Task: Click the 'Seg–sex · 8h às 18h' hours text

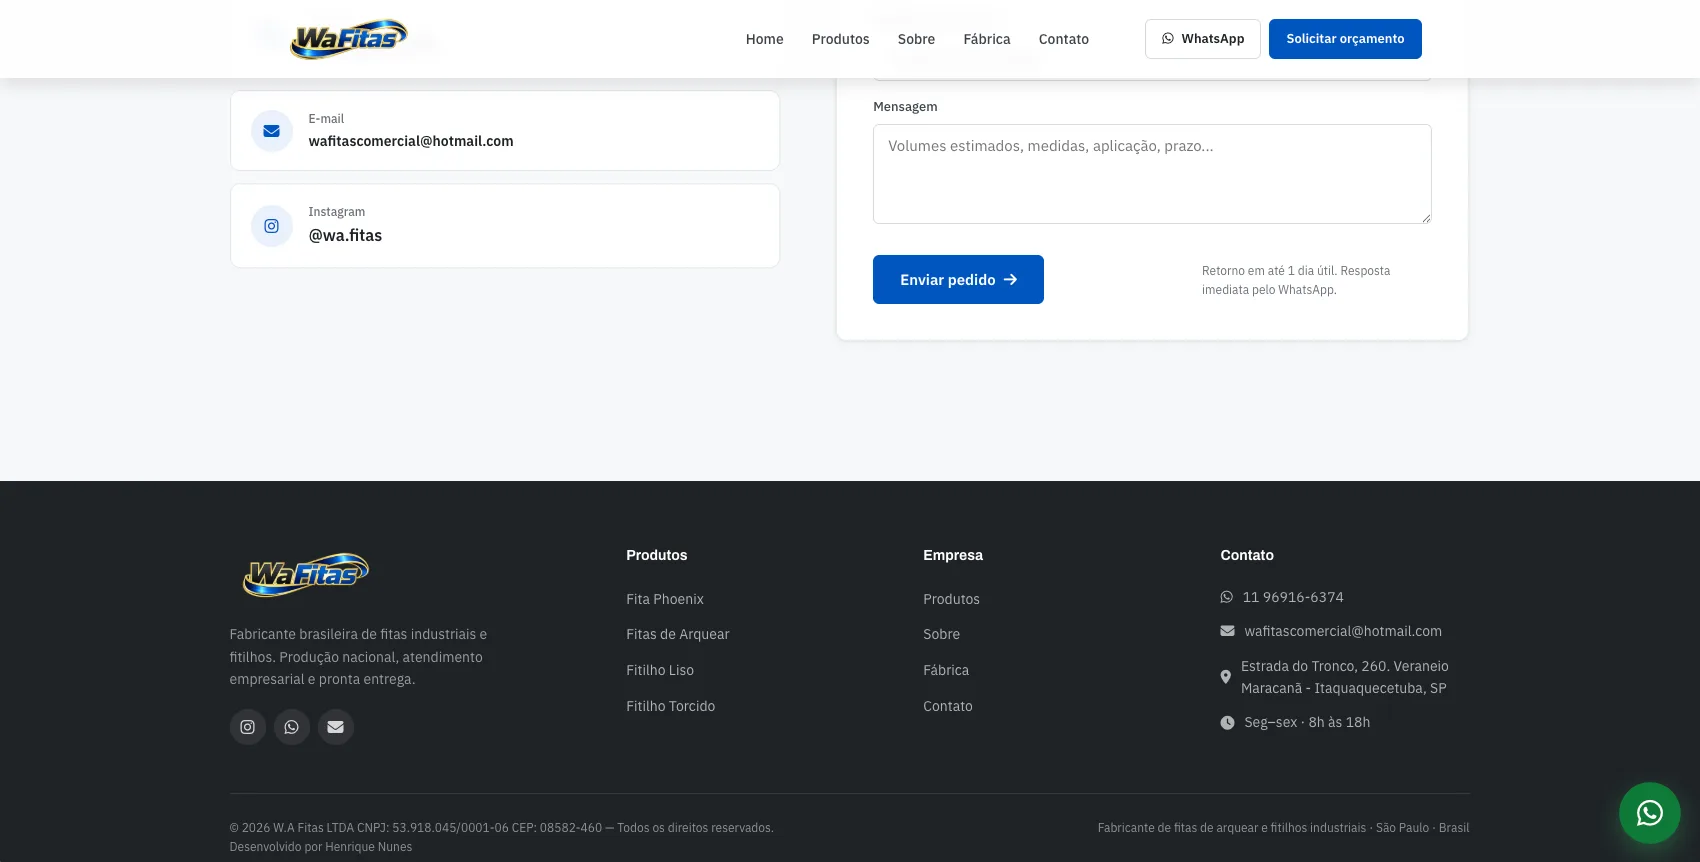Action: click(1307, 722)
